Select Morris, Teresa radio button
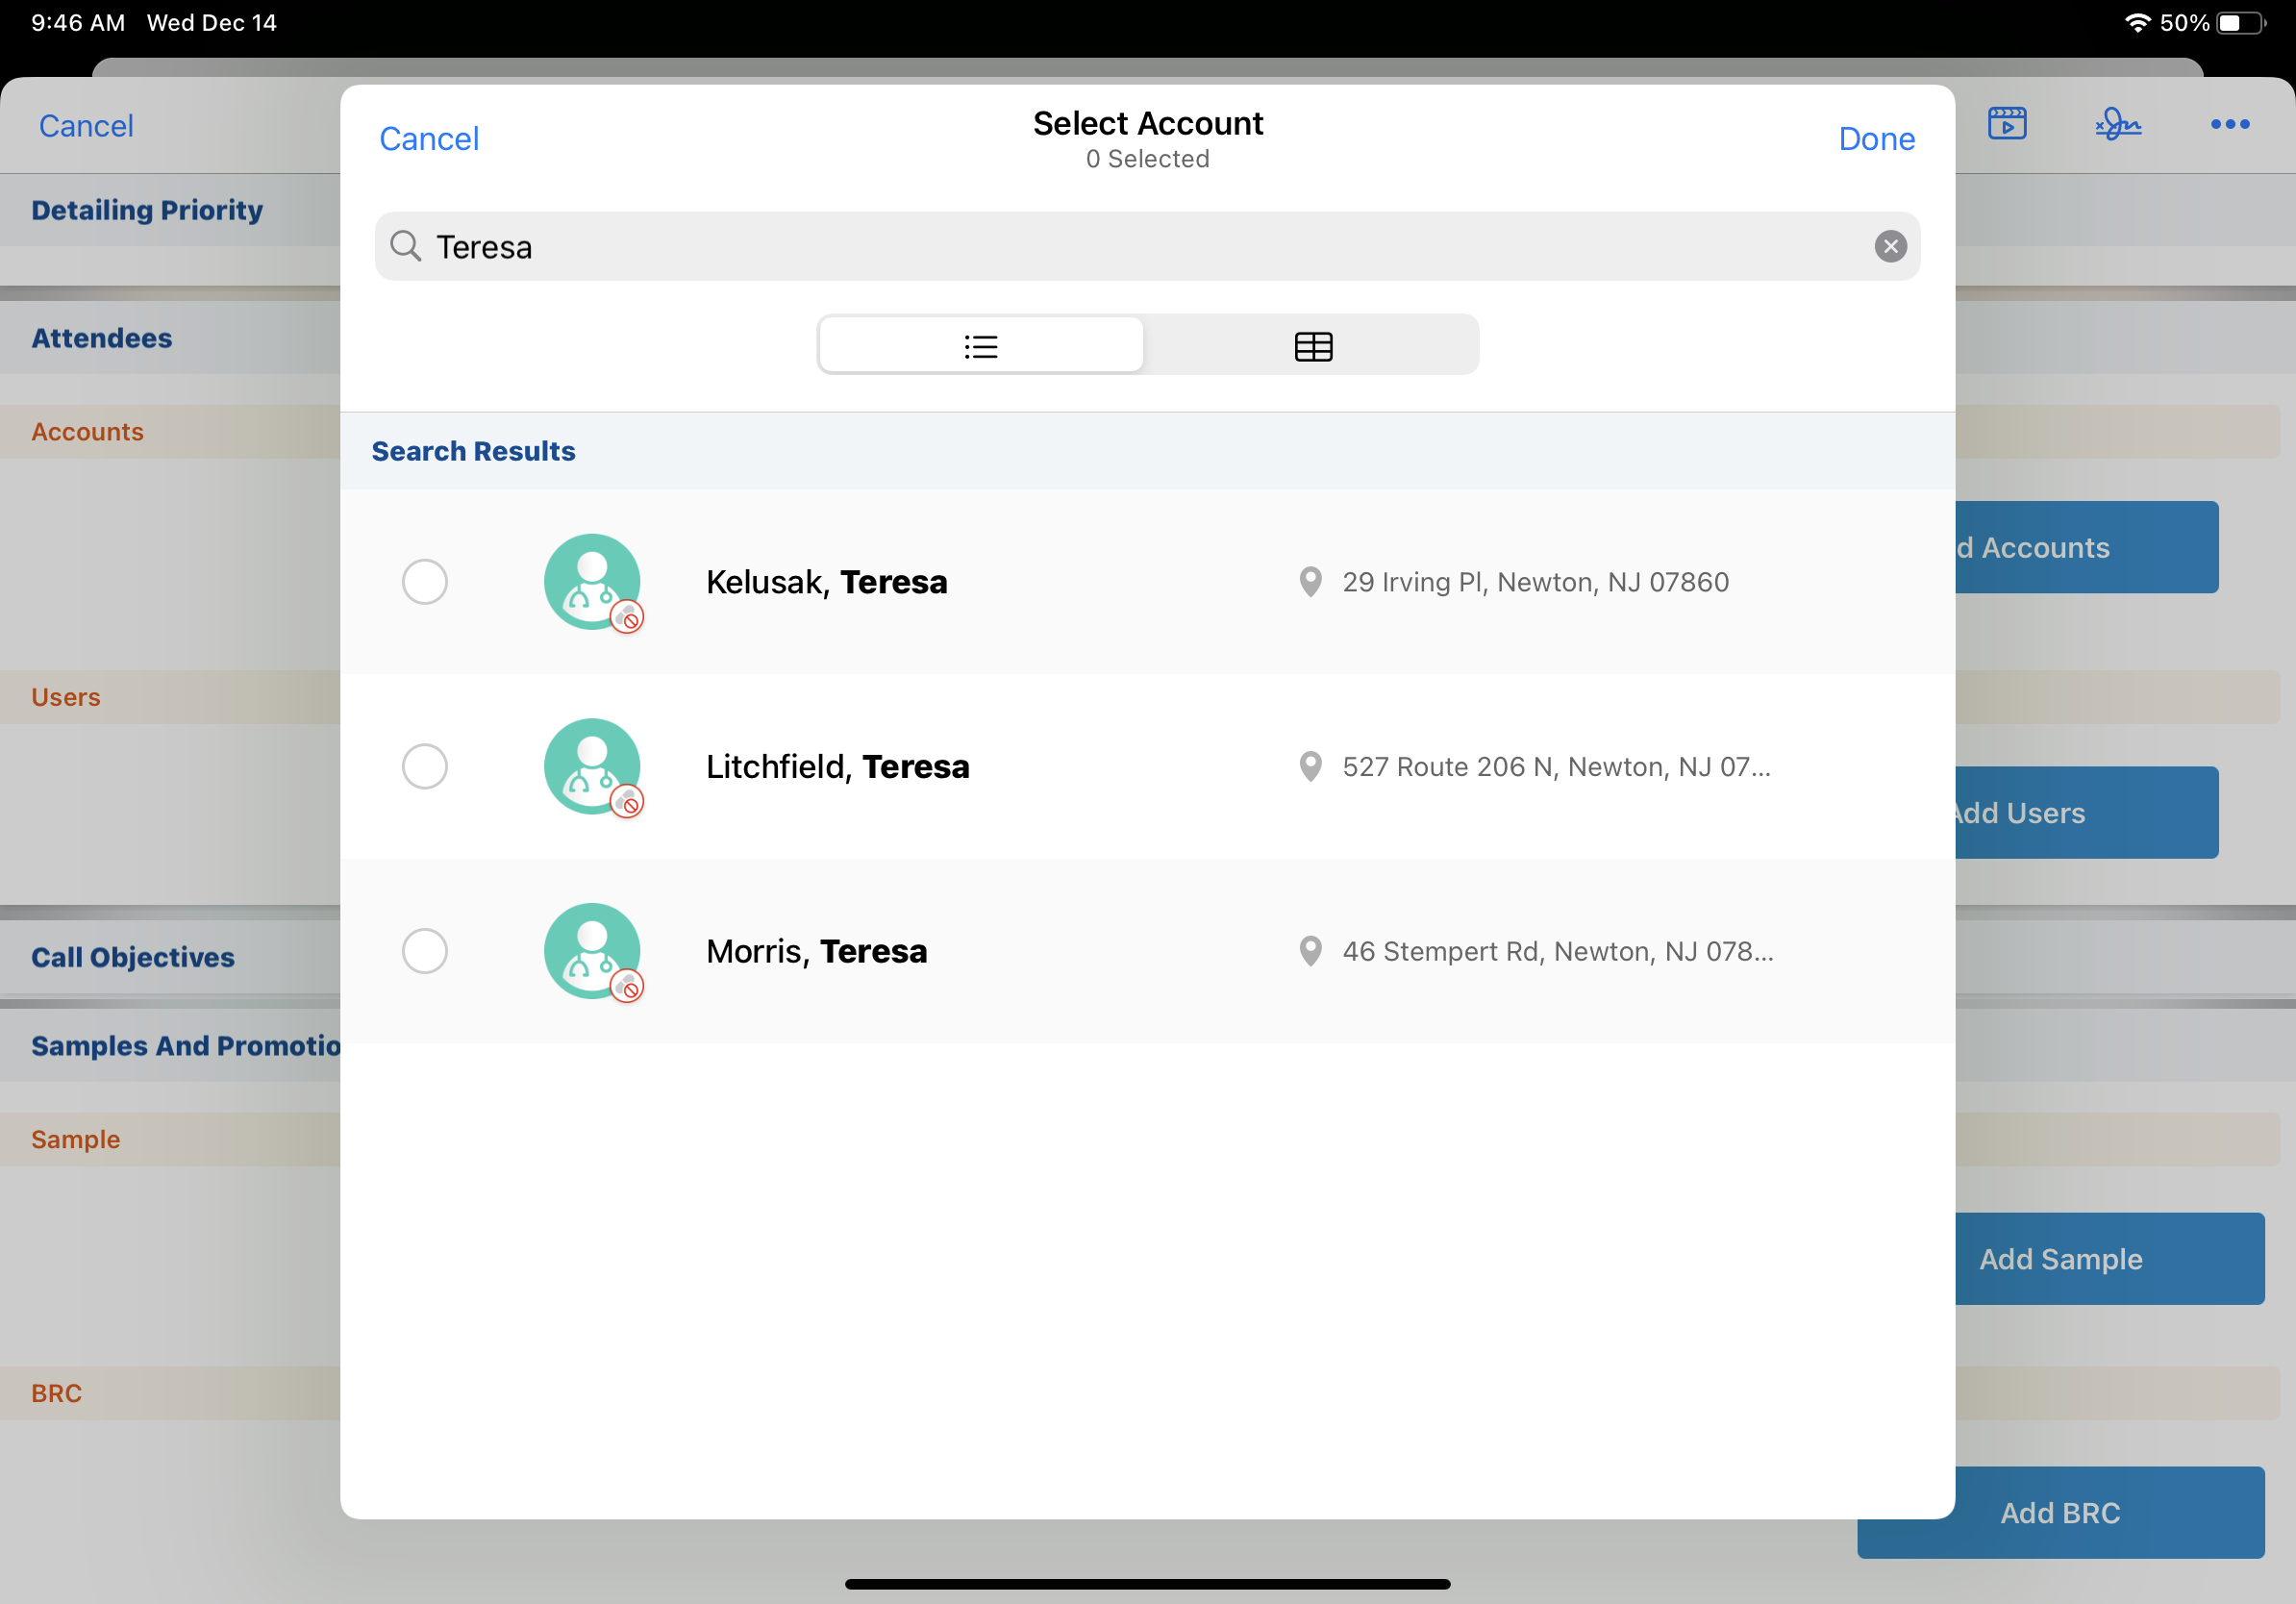This screenshot has height=1604, width=2296. click(x=424, y=951)
